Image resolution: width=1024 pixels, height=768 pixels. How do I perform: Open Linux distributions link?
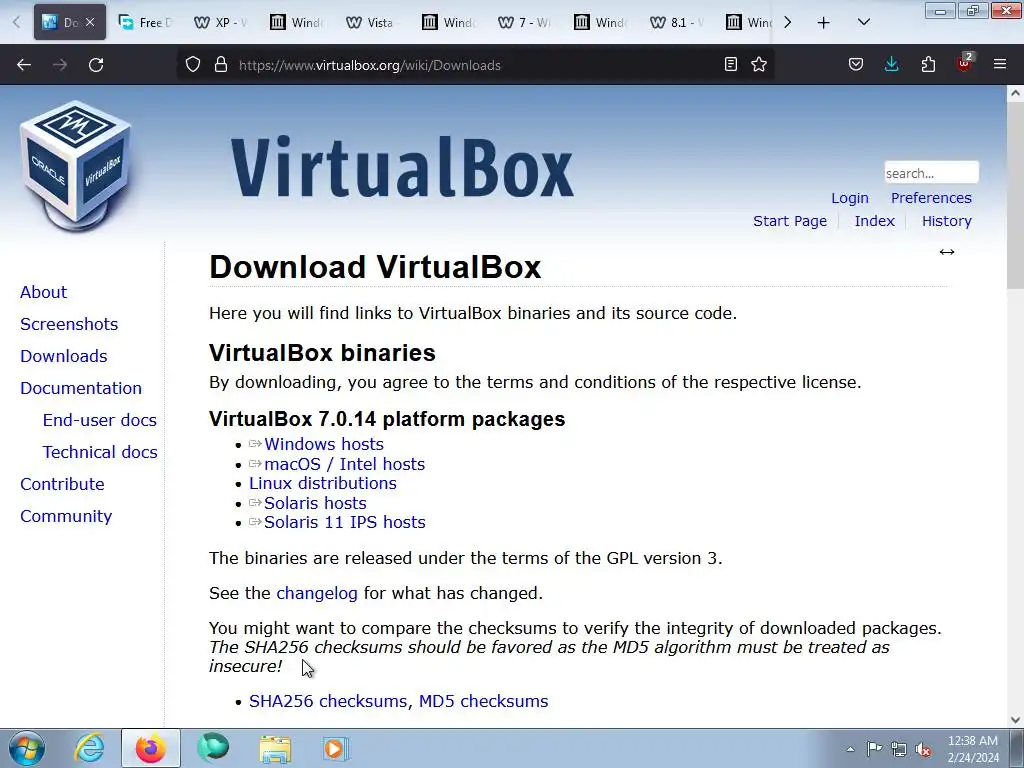(323, 483)
